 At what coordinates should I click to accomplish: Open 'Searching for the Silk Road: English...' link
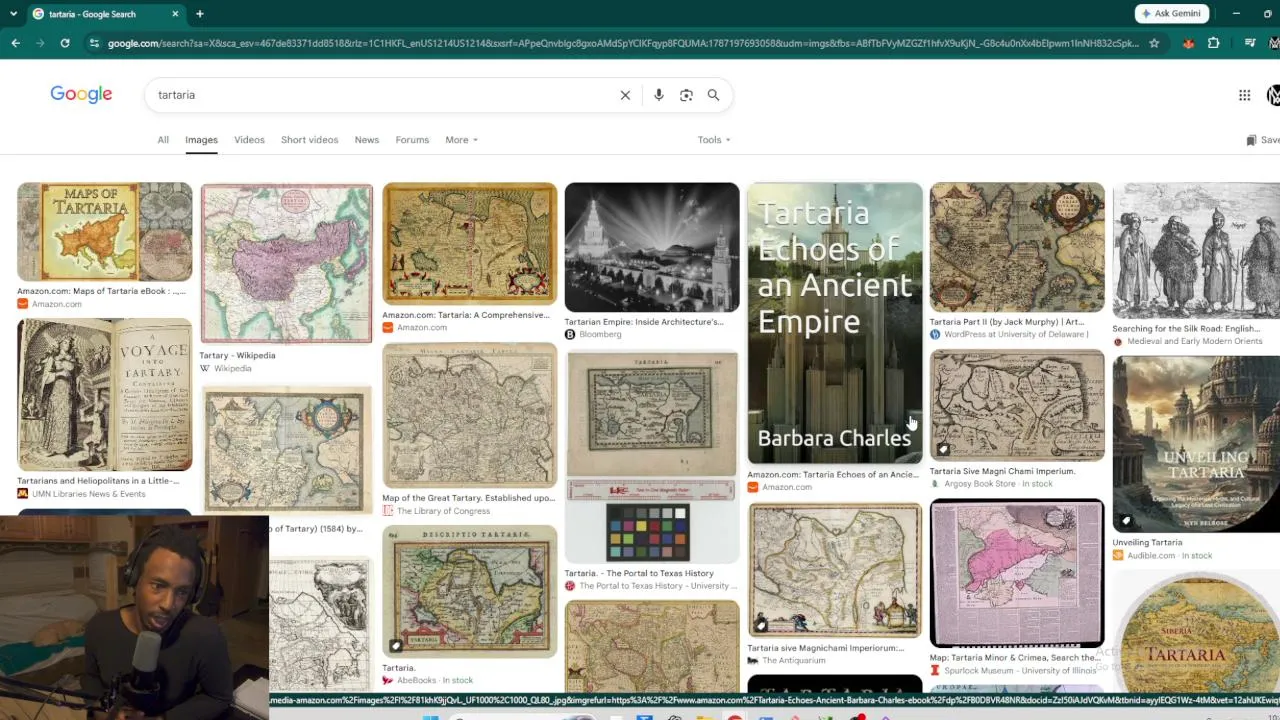pos(1186,329)
